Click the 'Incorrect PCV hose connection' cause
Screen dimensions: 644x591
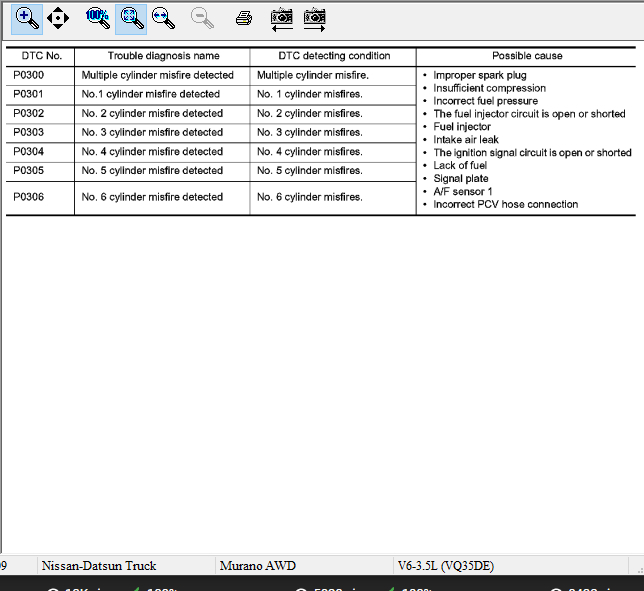(505, 204)
